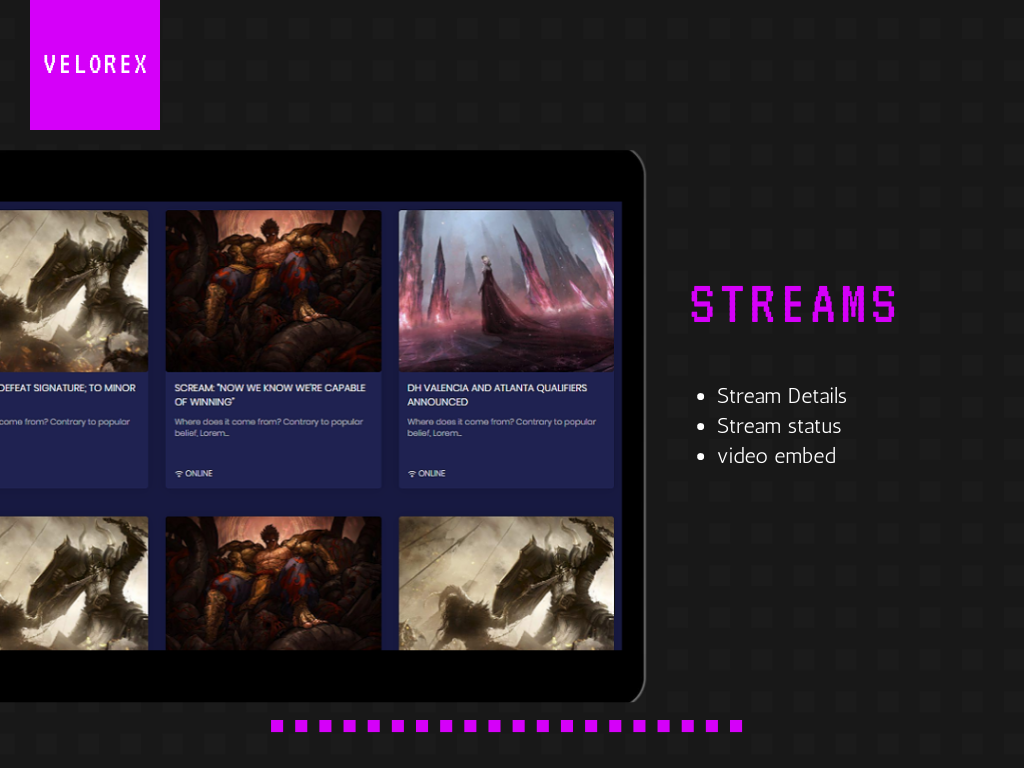Open the 'Defeat Signature; to Minor' headline
Screen dimensions: 1024x768
68,388
